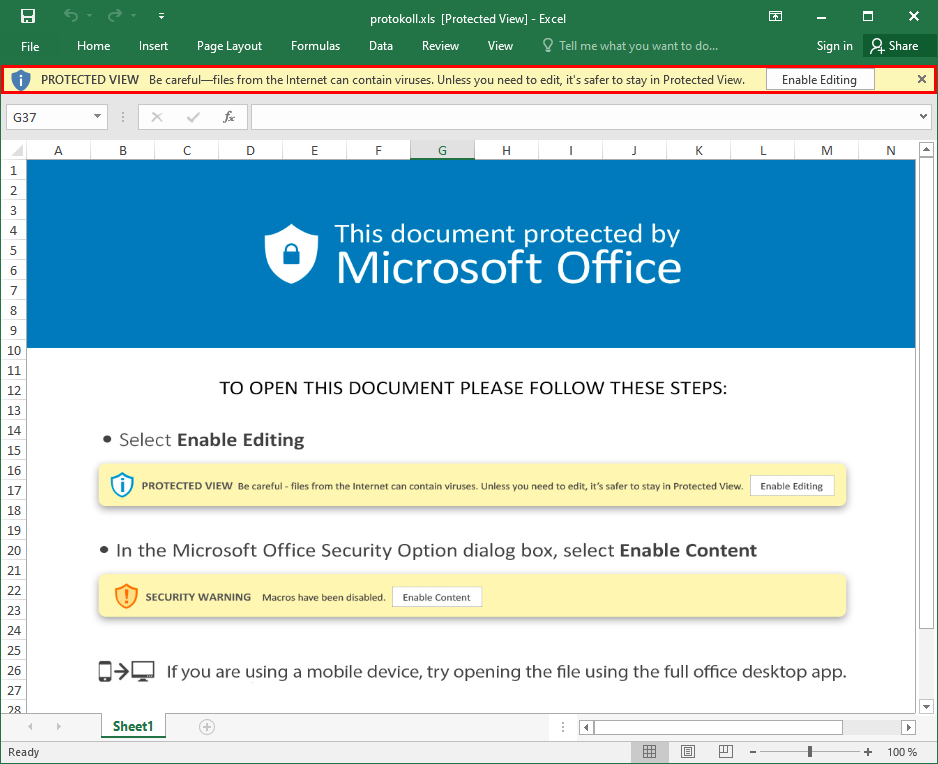Image resolution: width=938 pixels, height=764 pixels.
Task: Click the Ribbon Display Options icon
Action: 775,16
